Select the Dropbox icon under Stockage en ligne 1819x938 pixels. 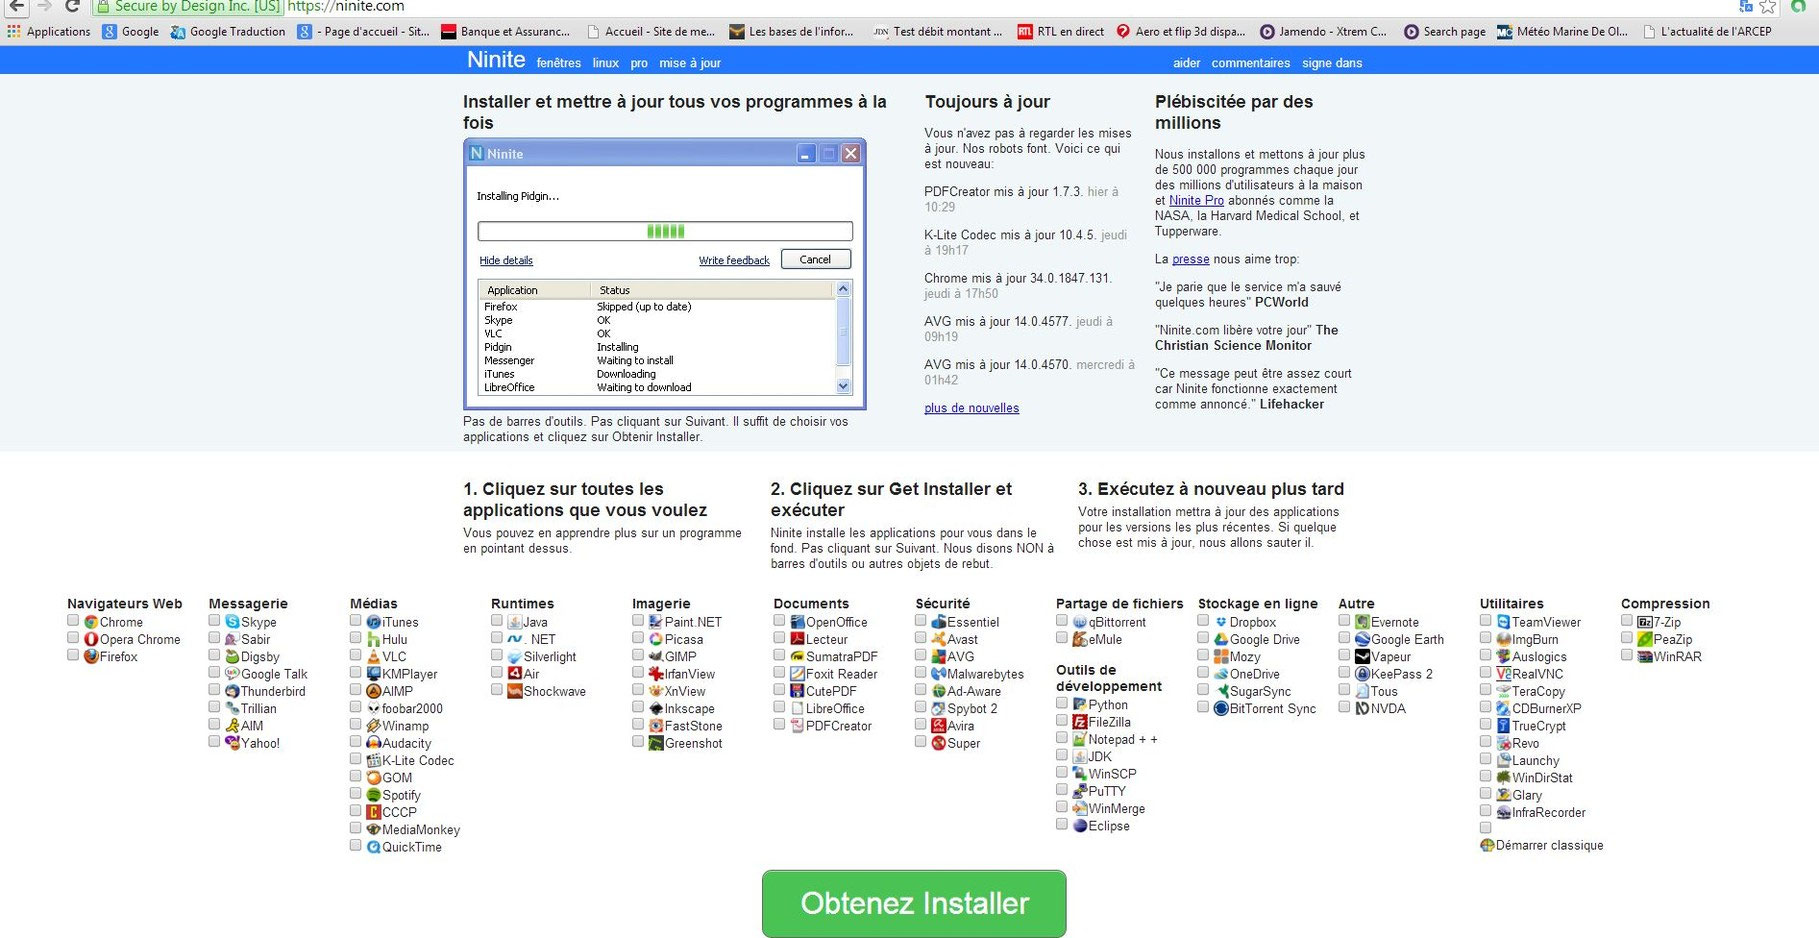[x=1220, y=621]
